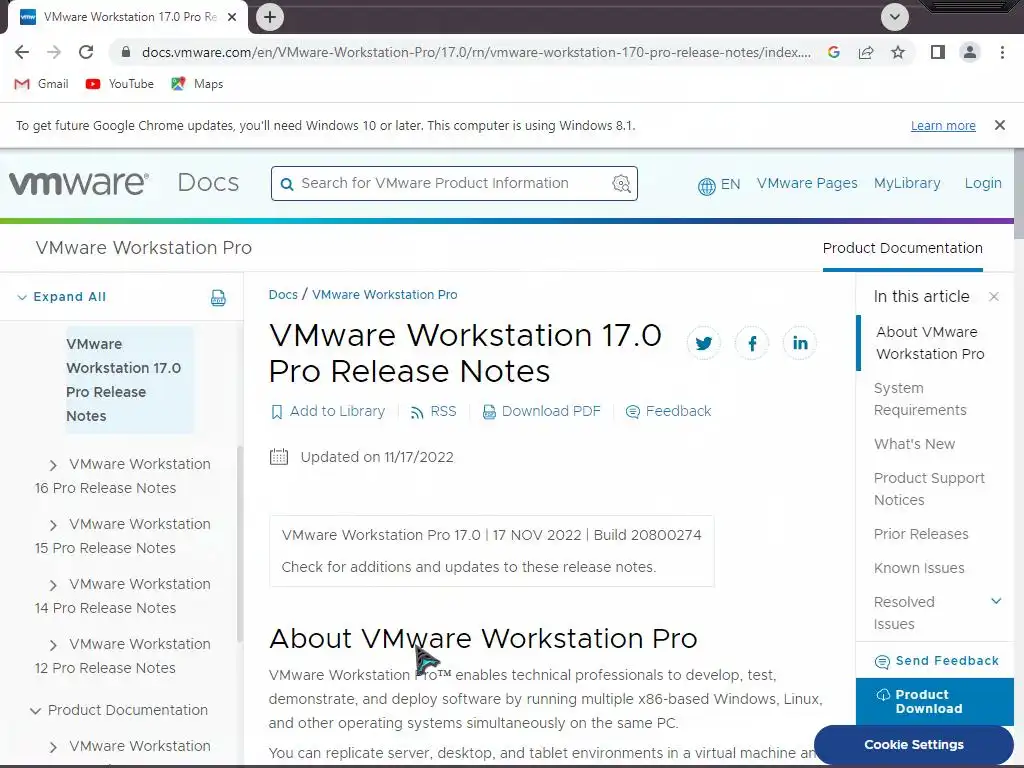Open the Chrome profile menu
The height and width of the screenshot is (768, 1024).
coord(970,52)
